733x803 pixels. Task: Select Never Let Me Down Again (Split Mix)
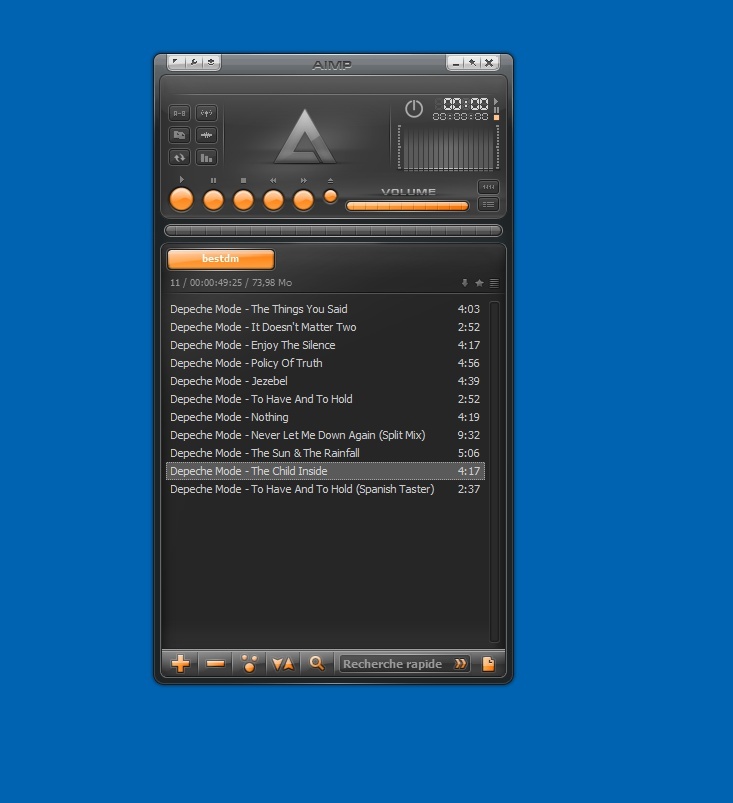325,435
